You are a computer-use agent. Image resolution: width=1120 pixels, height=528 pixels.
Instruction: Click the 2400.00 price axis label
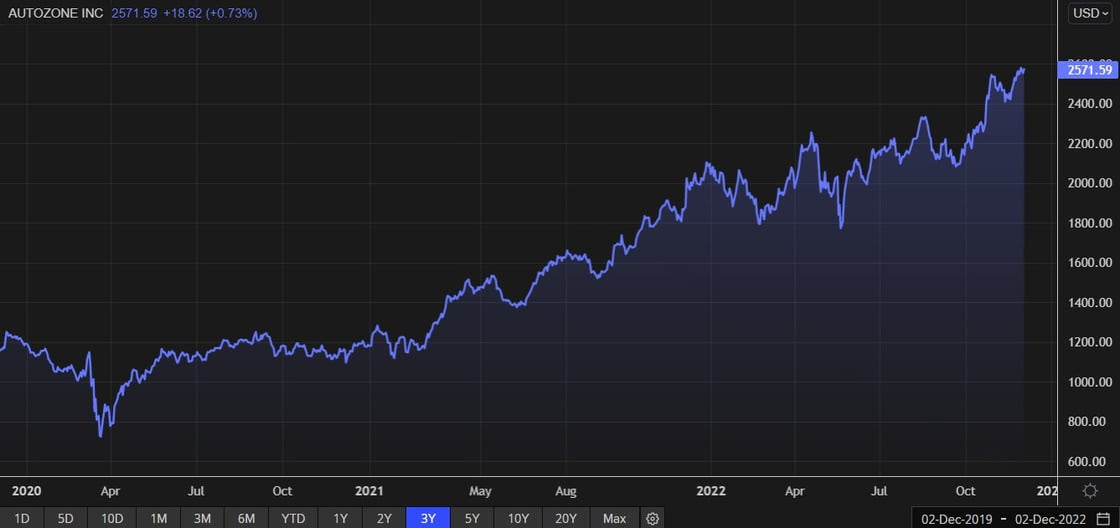pos(1089,104)
